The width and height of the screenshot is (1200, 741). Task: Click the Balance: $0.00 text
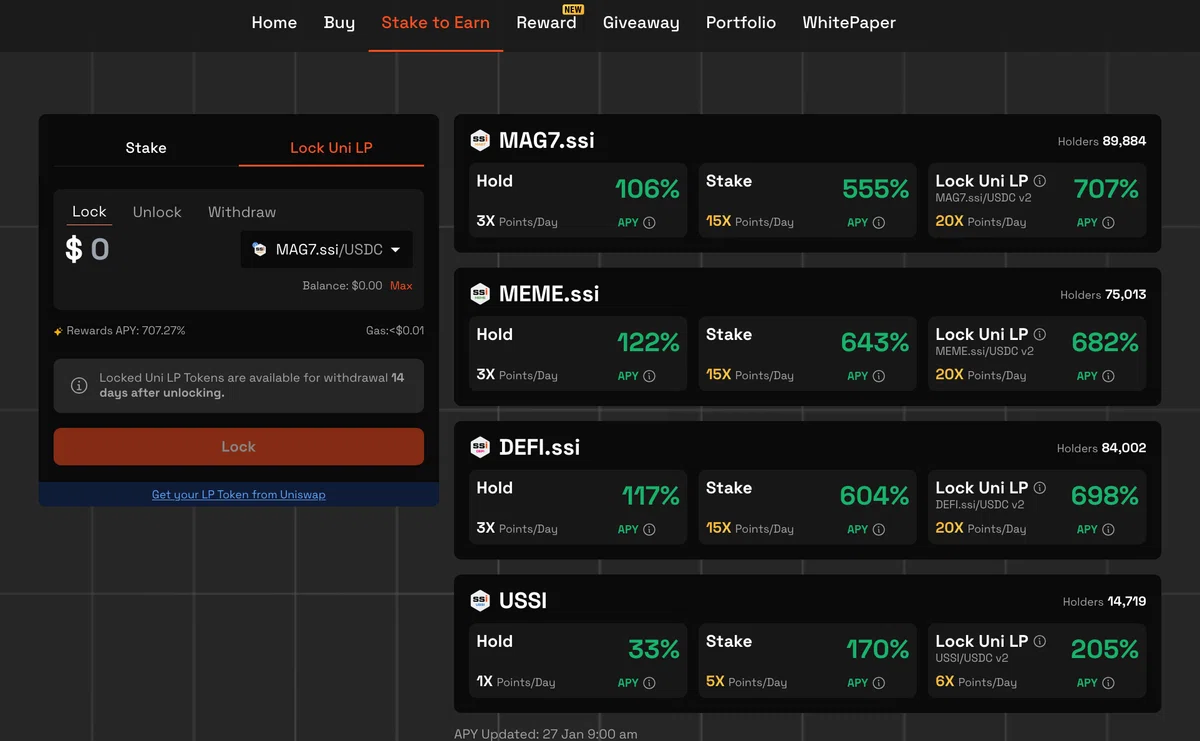click(x=342, y=286)
